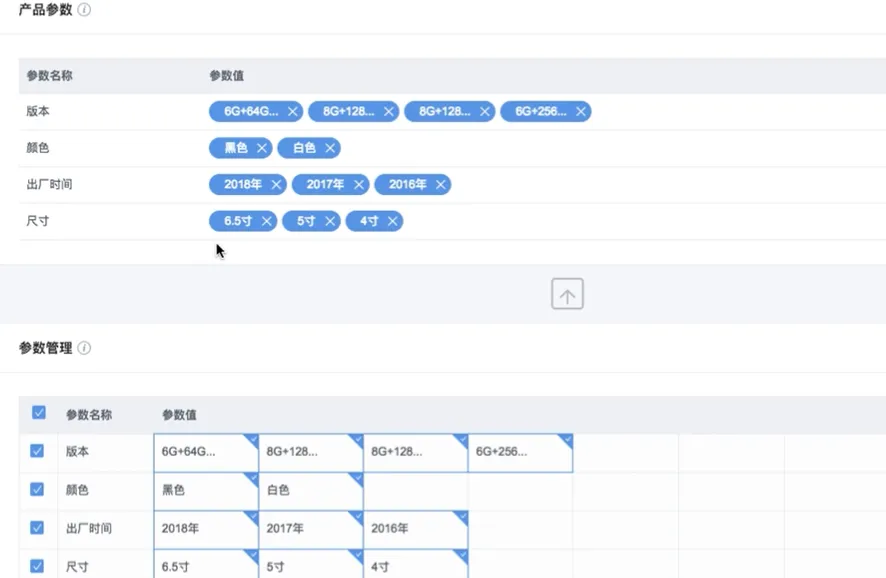Remove the 6.5寸 tag using its X
The width and height of the screenshot is (886, 578).
pyautogui.click(x=267, y=221)
